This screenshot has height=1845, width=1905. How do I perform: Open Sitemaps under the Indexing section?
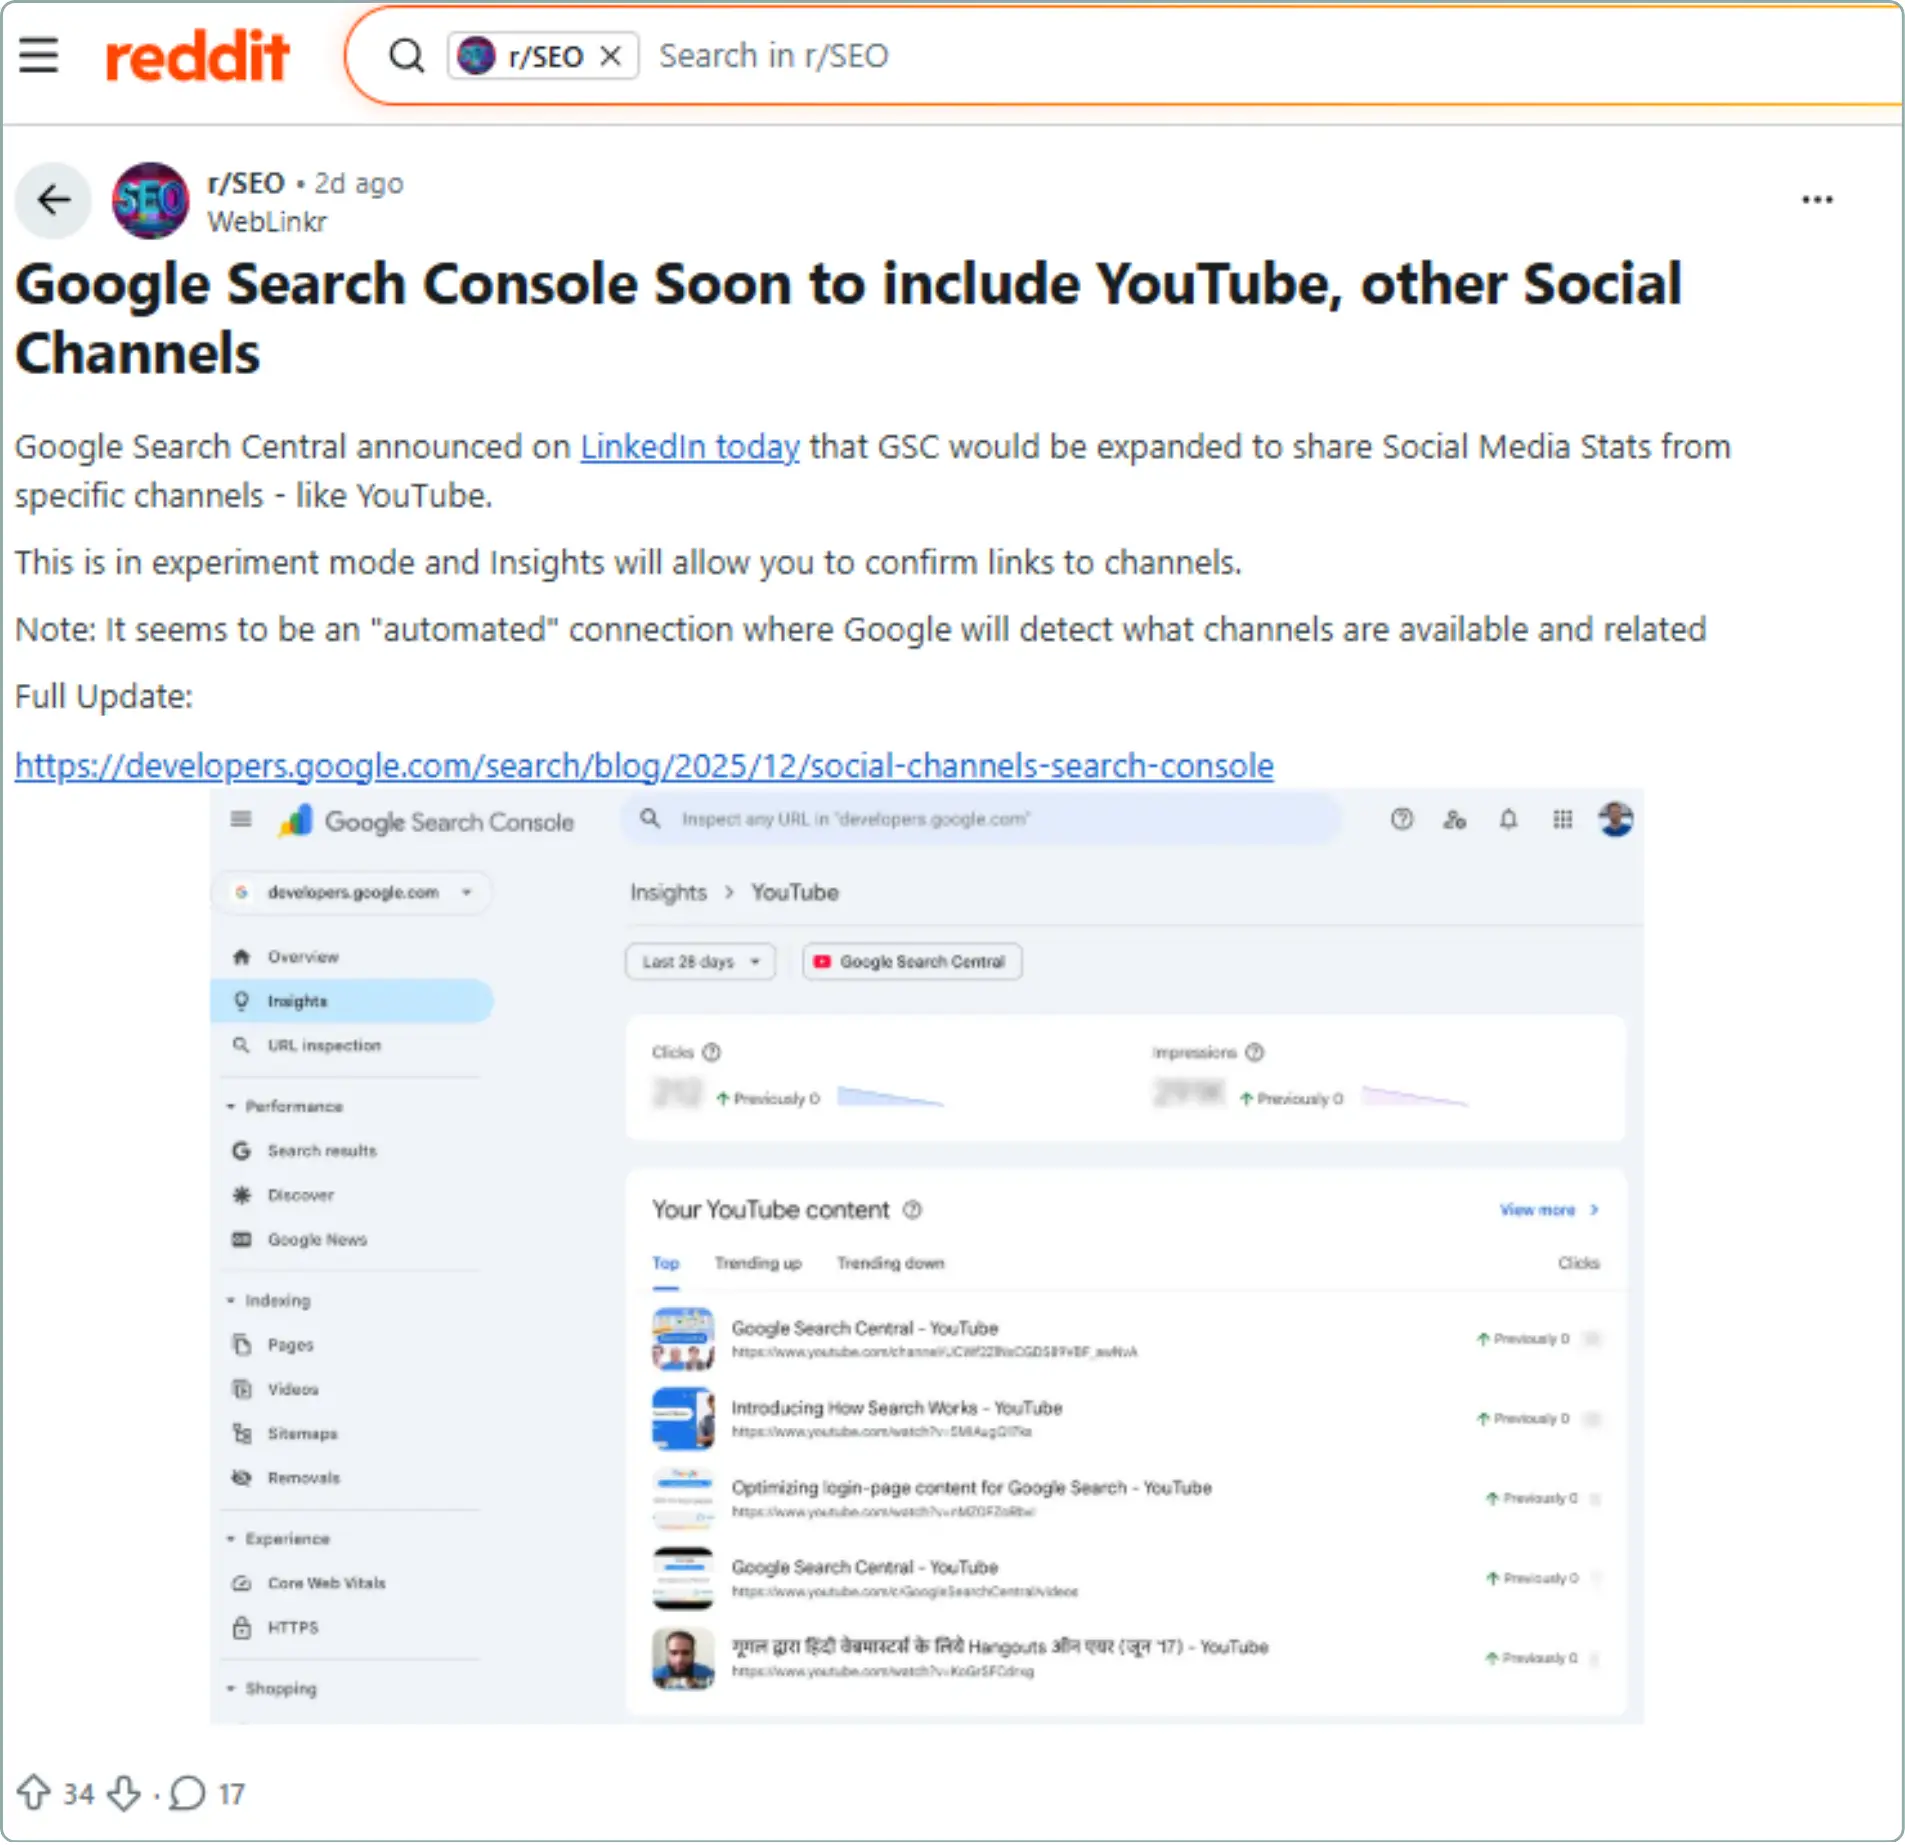(x=303, y=1433)
